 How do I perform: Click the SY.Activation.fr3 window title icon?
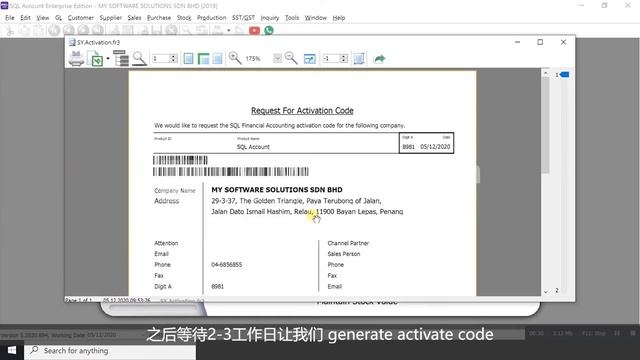(x=72, y=42)
